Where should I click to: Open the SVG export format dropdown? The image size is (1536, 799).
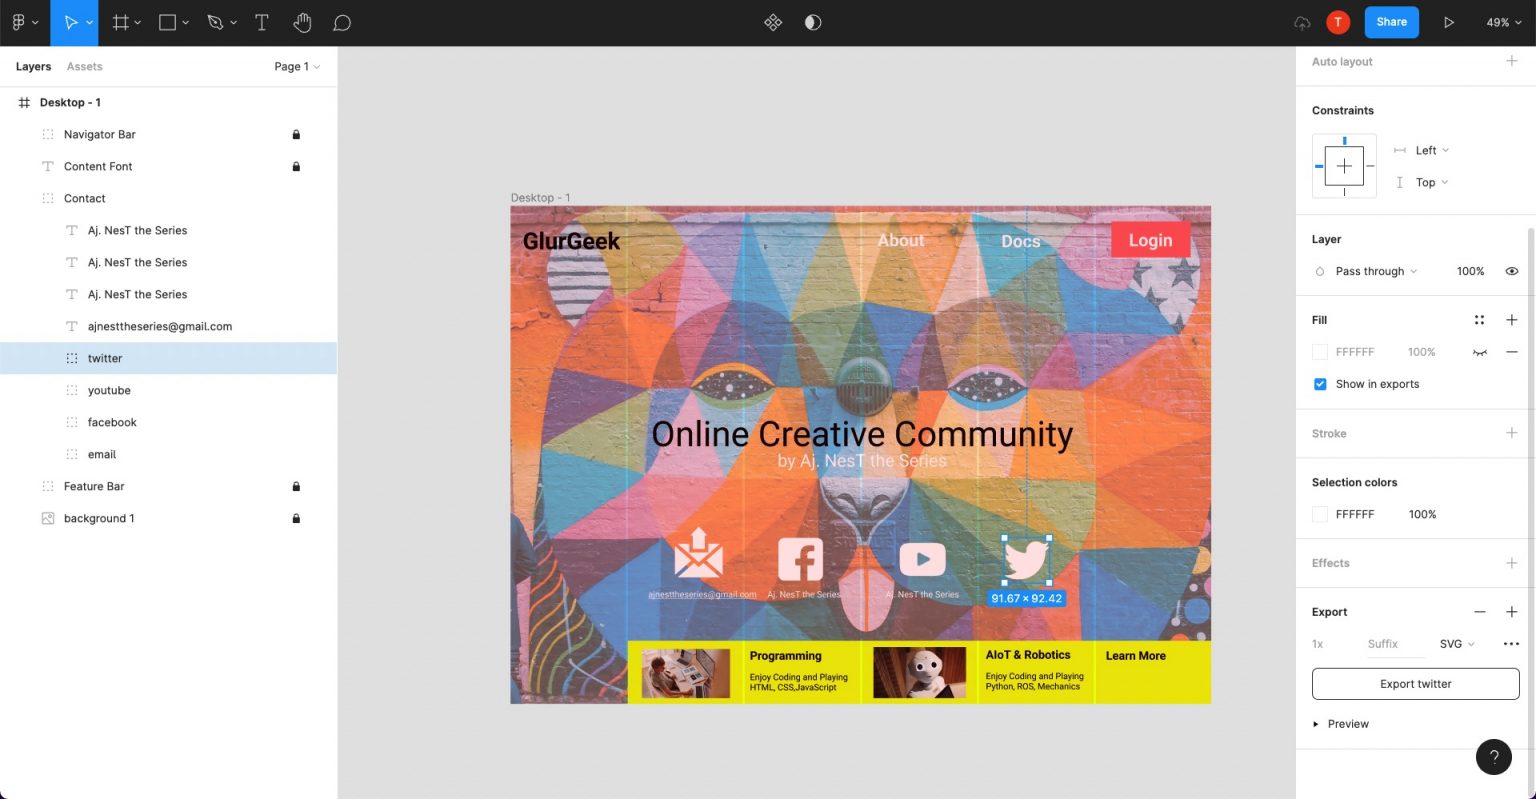[x=1457, y=644]
